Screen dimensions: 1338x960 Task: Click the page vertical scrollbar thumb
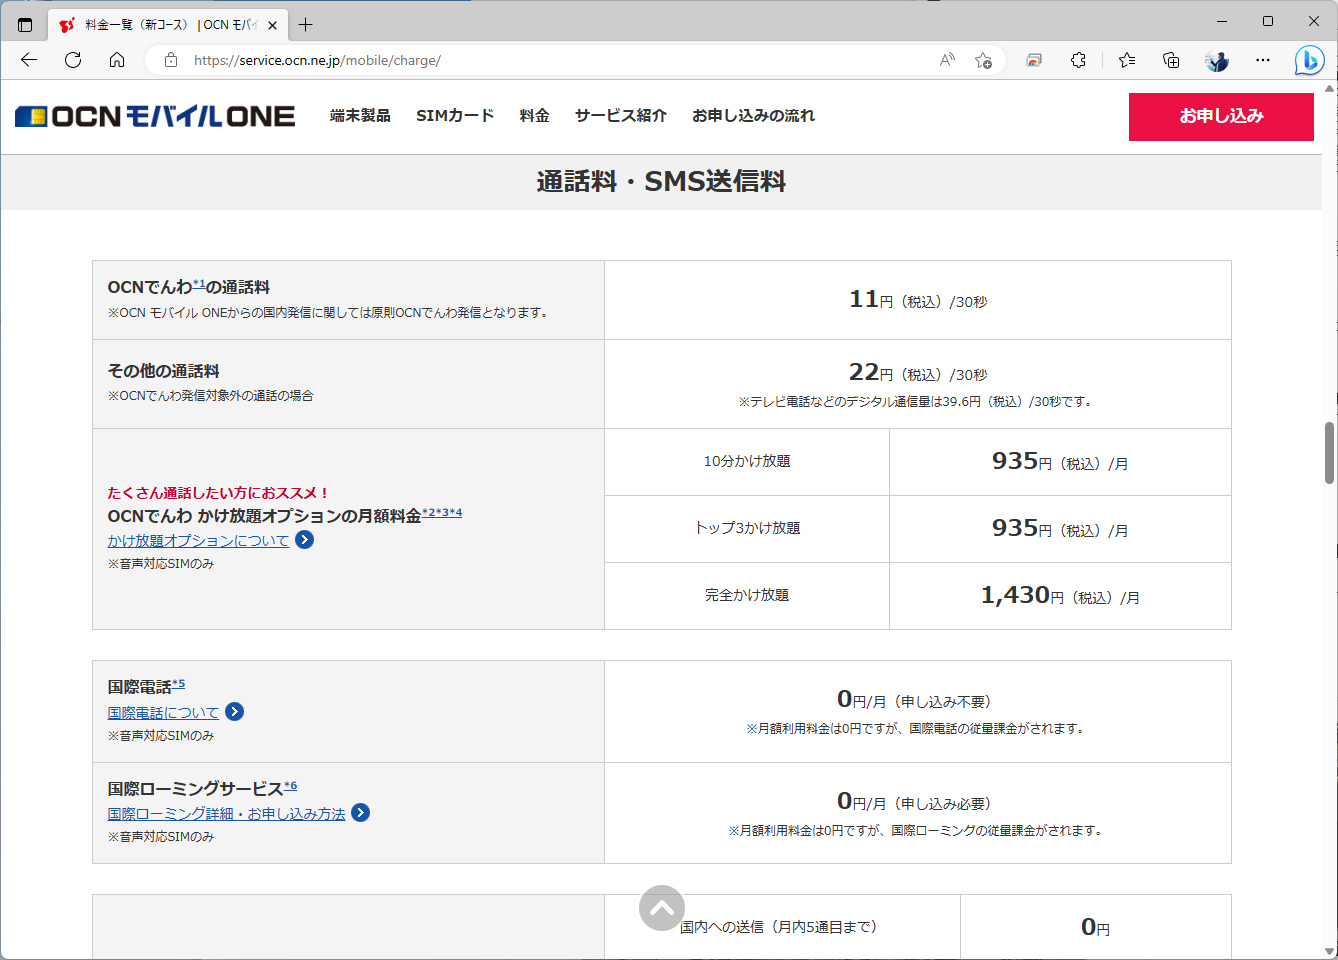click(x=1330, y=453)
